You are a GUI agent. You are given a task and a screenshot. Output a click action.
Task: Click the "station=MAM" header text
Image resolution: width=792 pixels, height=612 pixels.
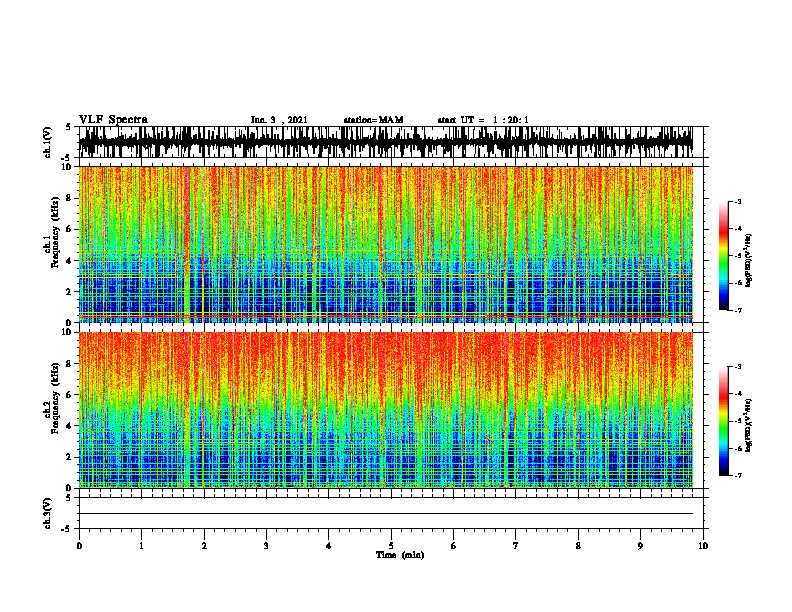tap(373, 120)
